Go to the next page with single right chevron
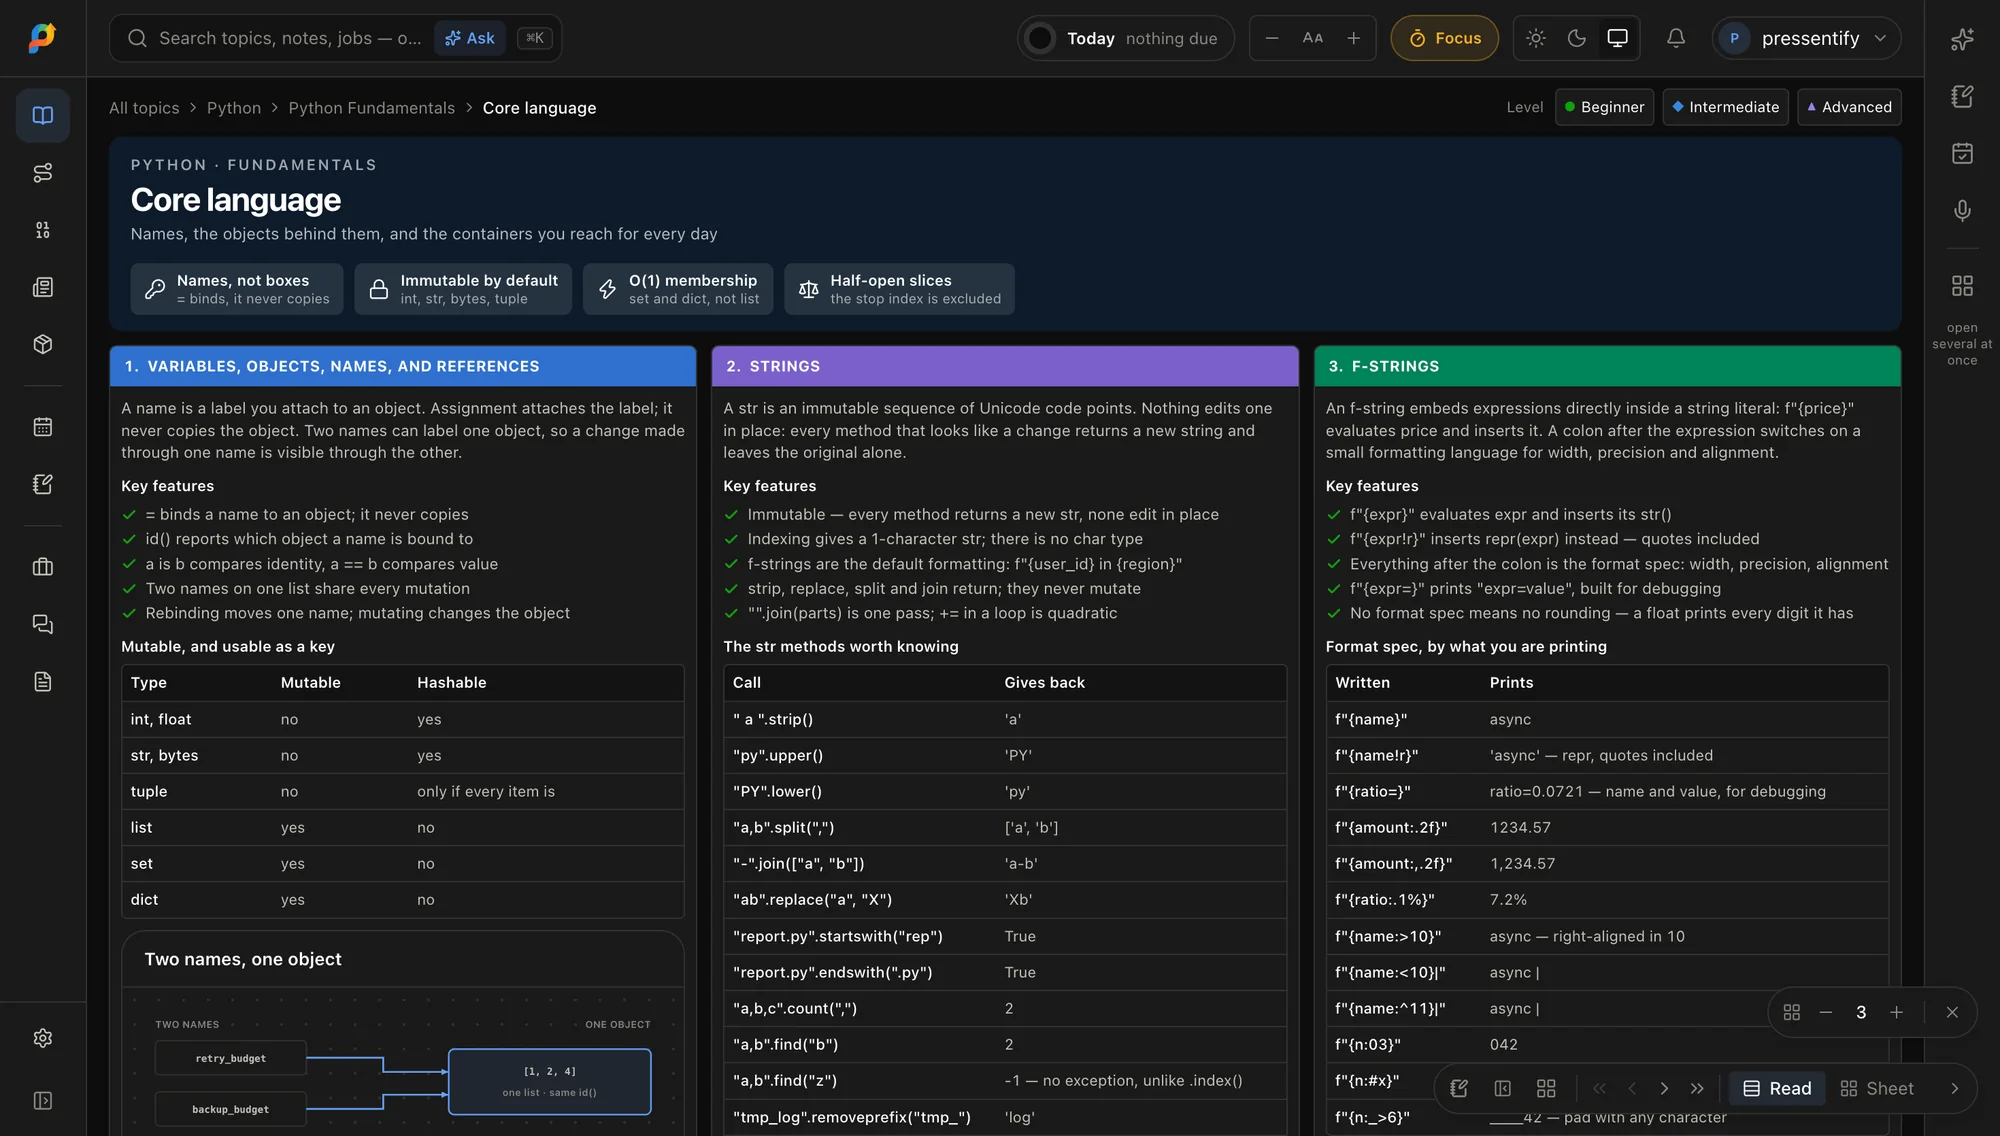 click(1664, 1088)
